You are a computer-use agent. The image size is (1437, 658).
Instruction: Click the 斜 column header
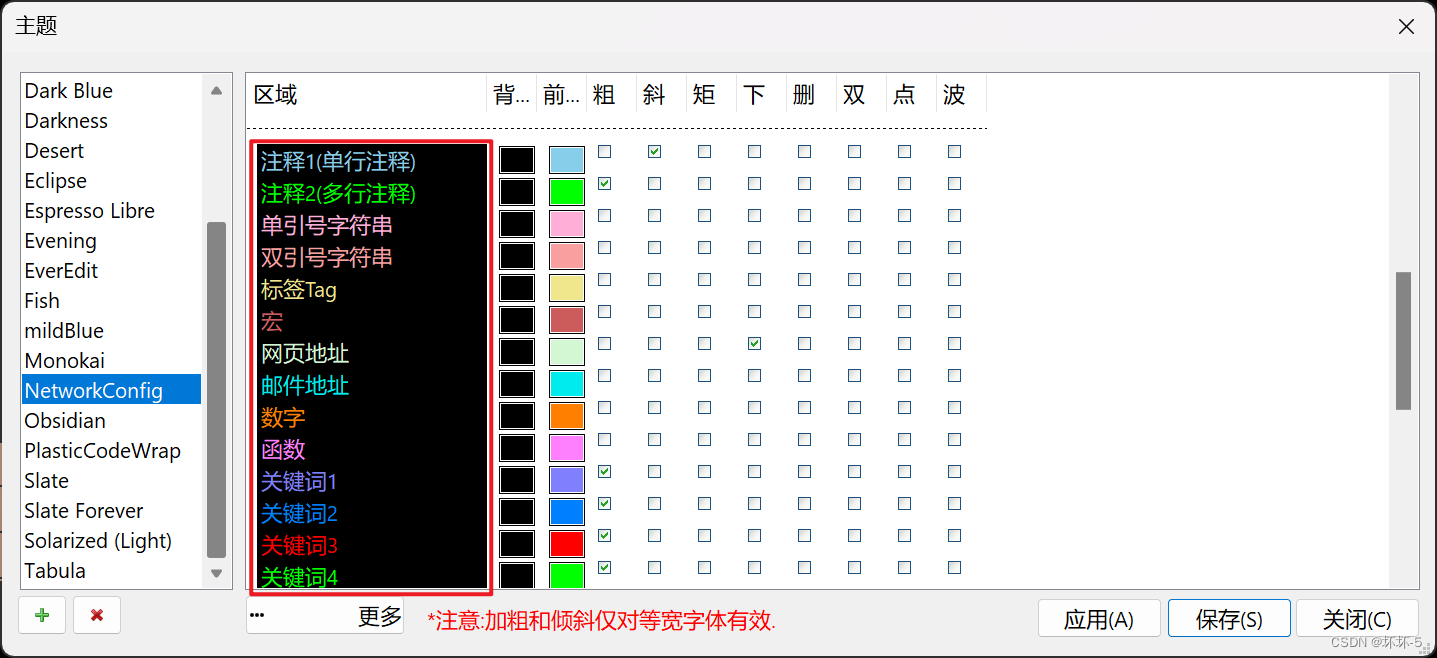[661, 95]
